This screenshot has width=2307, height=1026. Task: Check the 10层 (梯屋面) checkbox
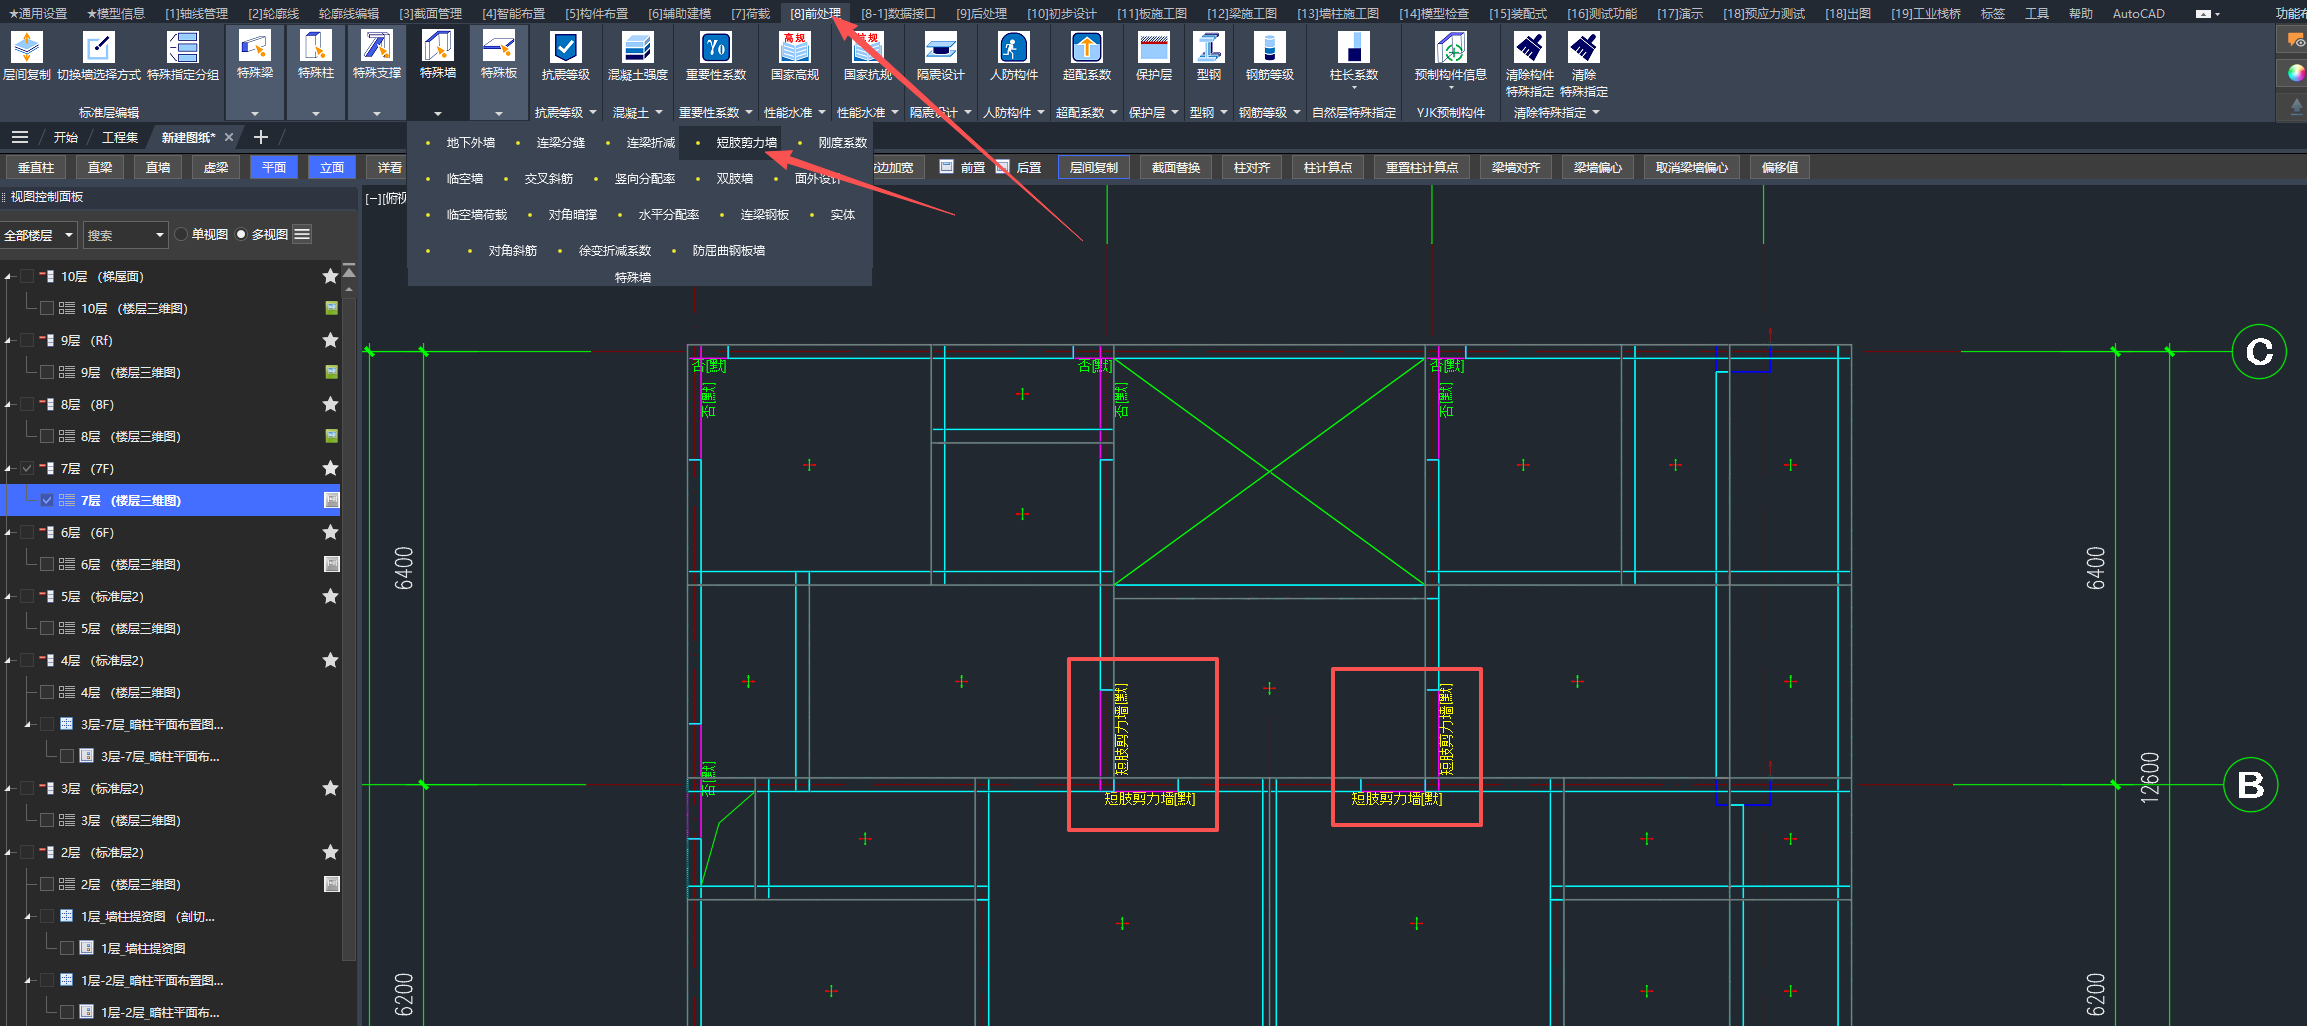(x=27, y=276)
